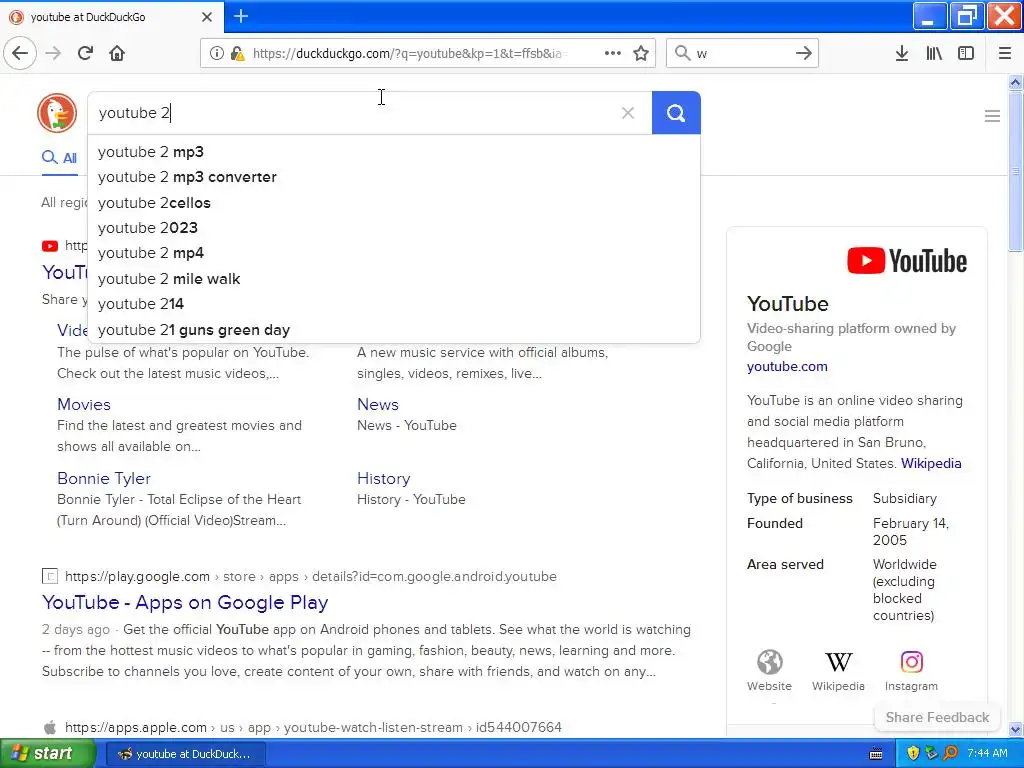Click the Website globe icon in YouTube panel
This screenshot has height=768, width=1024.
[769, 662]
